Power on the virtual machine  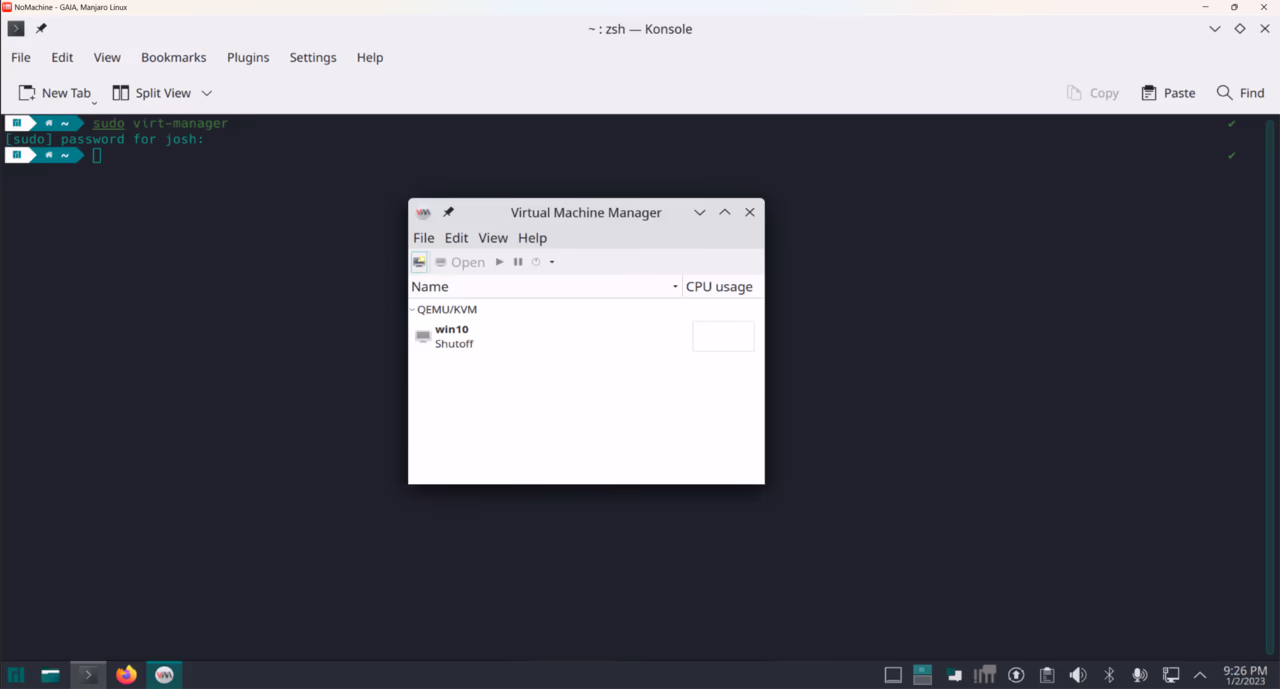(499, 262)
